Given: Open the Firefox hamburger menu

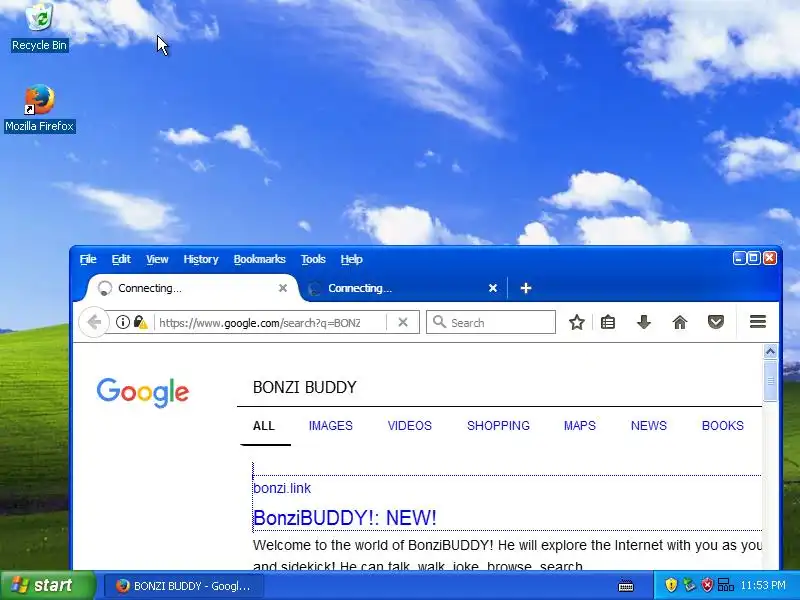Looking at the screenshot, I should click(758, 321).
